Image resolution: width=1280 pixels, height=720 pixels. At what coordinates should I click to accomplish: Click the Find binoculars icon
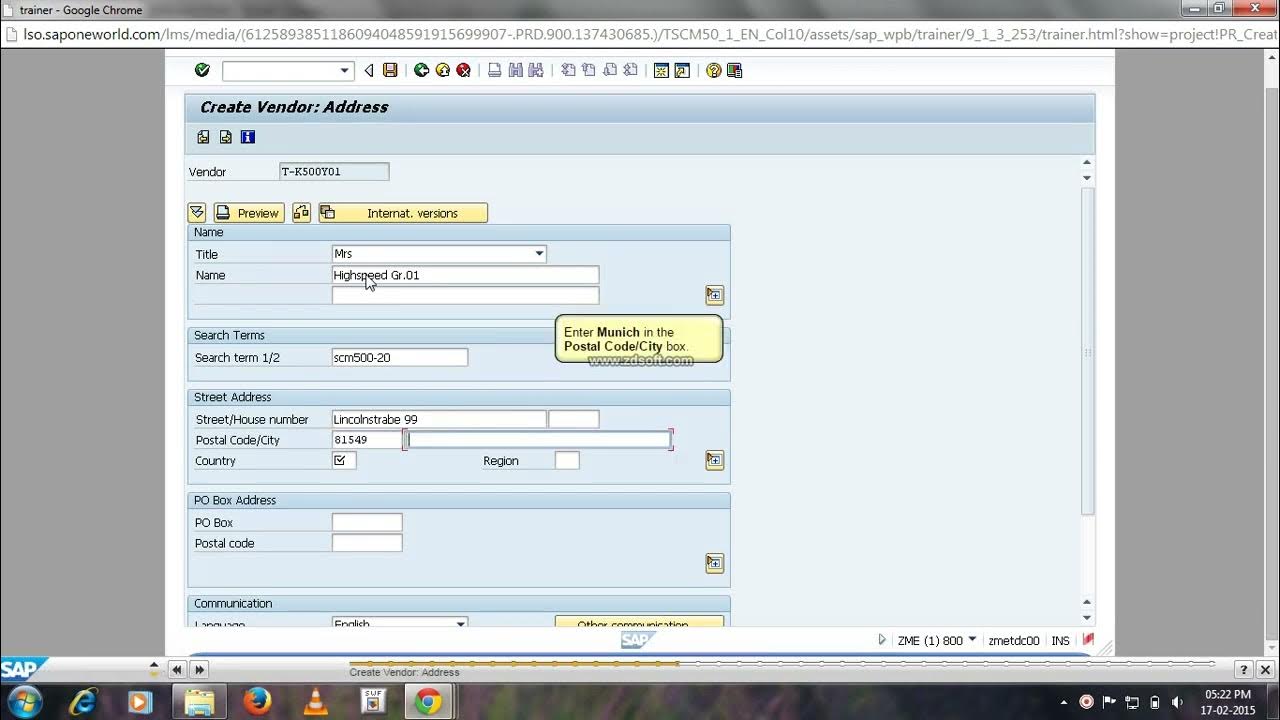(515, 70)
